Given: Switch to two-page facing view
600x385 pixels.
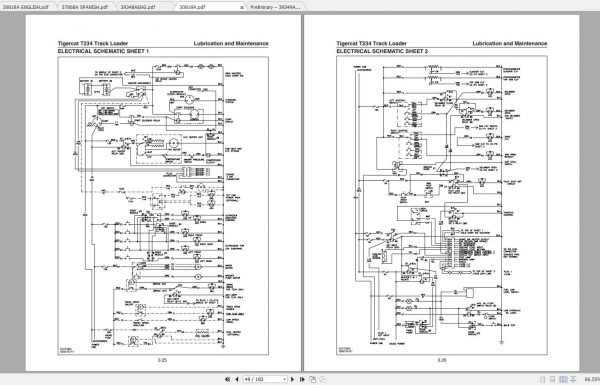Looking at the screenshot, I should (563, 380).
